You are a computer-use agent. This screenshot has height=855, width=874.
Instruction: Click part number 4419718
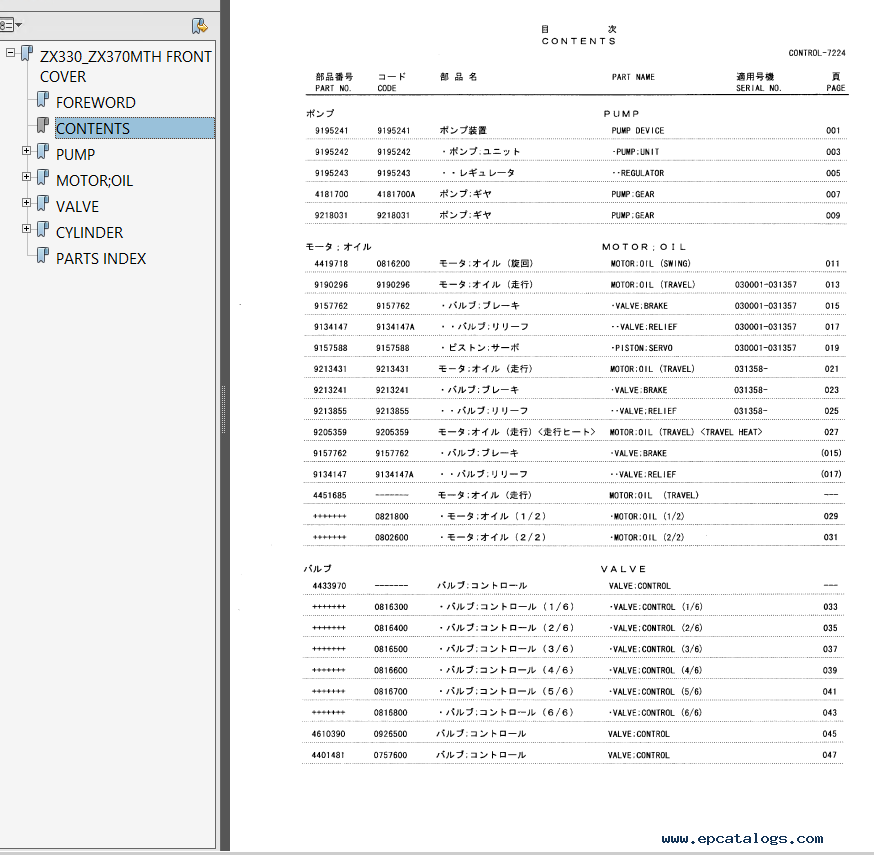(331, 264)
